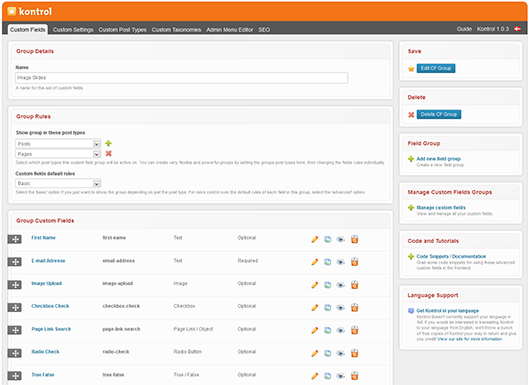This screenshot has height=385, width=530.
Task: Toggle visibility of Radio Check field
Action: coord(341,353)
